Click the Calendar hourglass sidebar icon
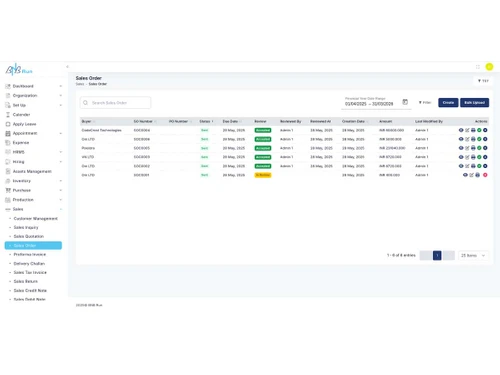 click(x=8, y=115)
